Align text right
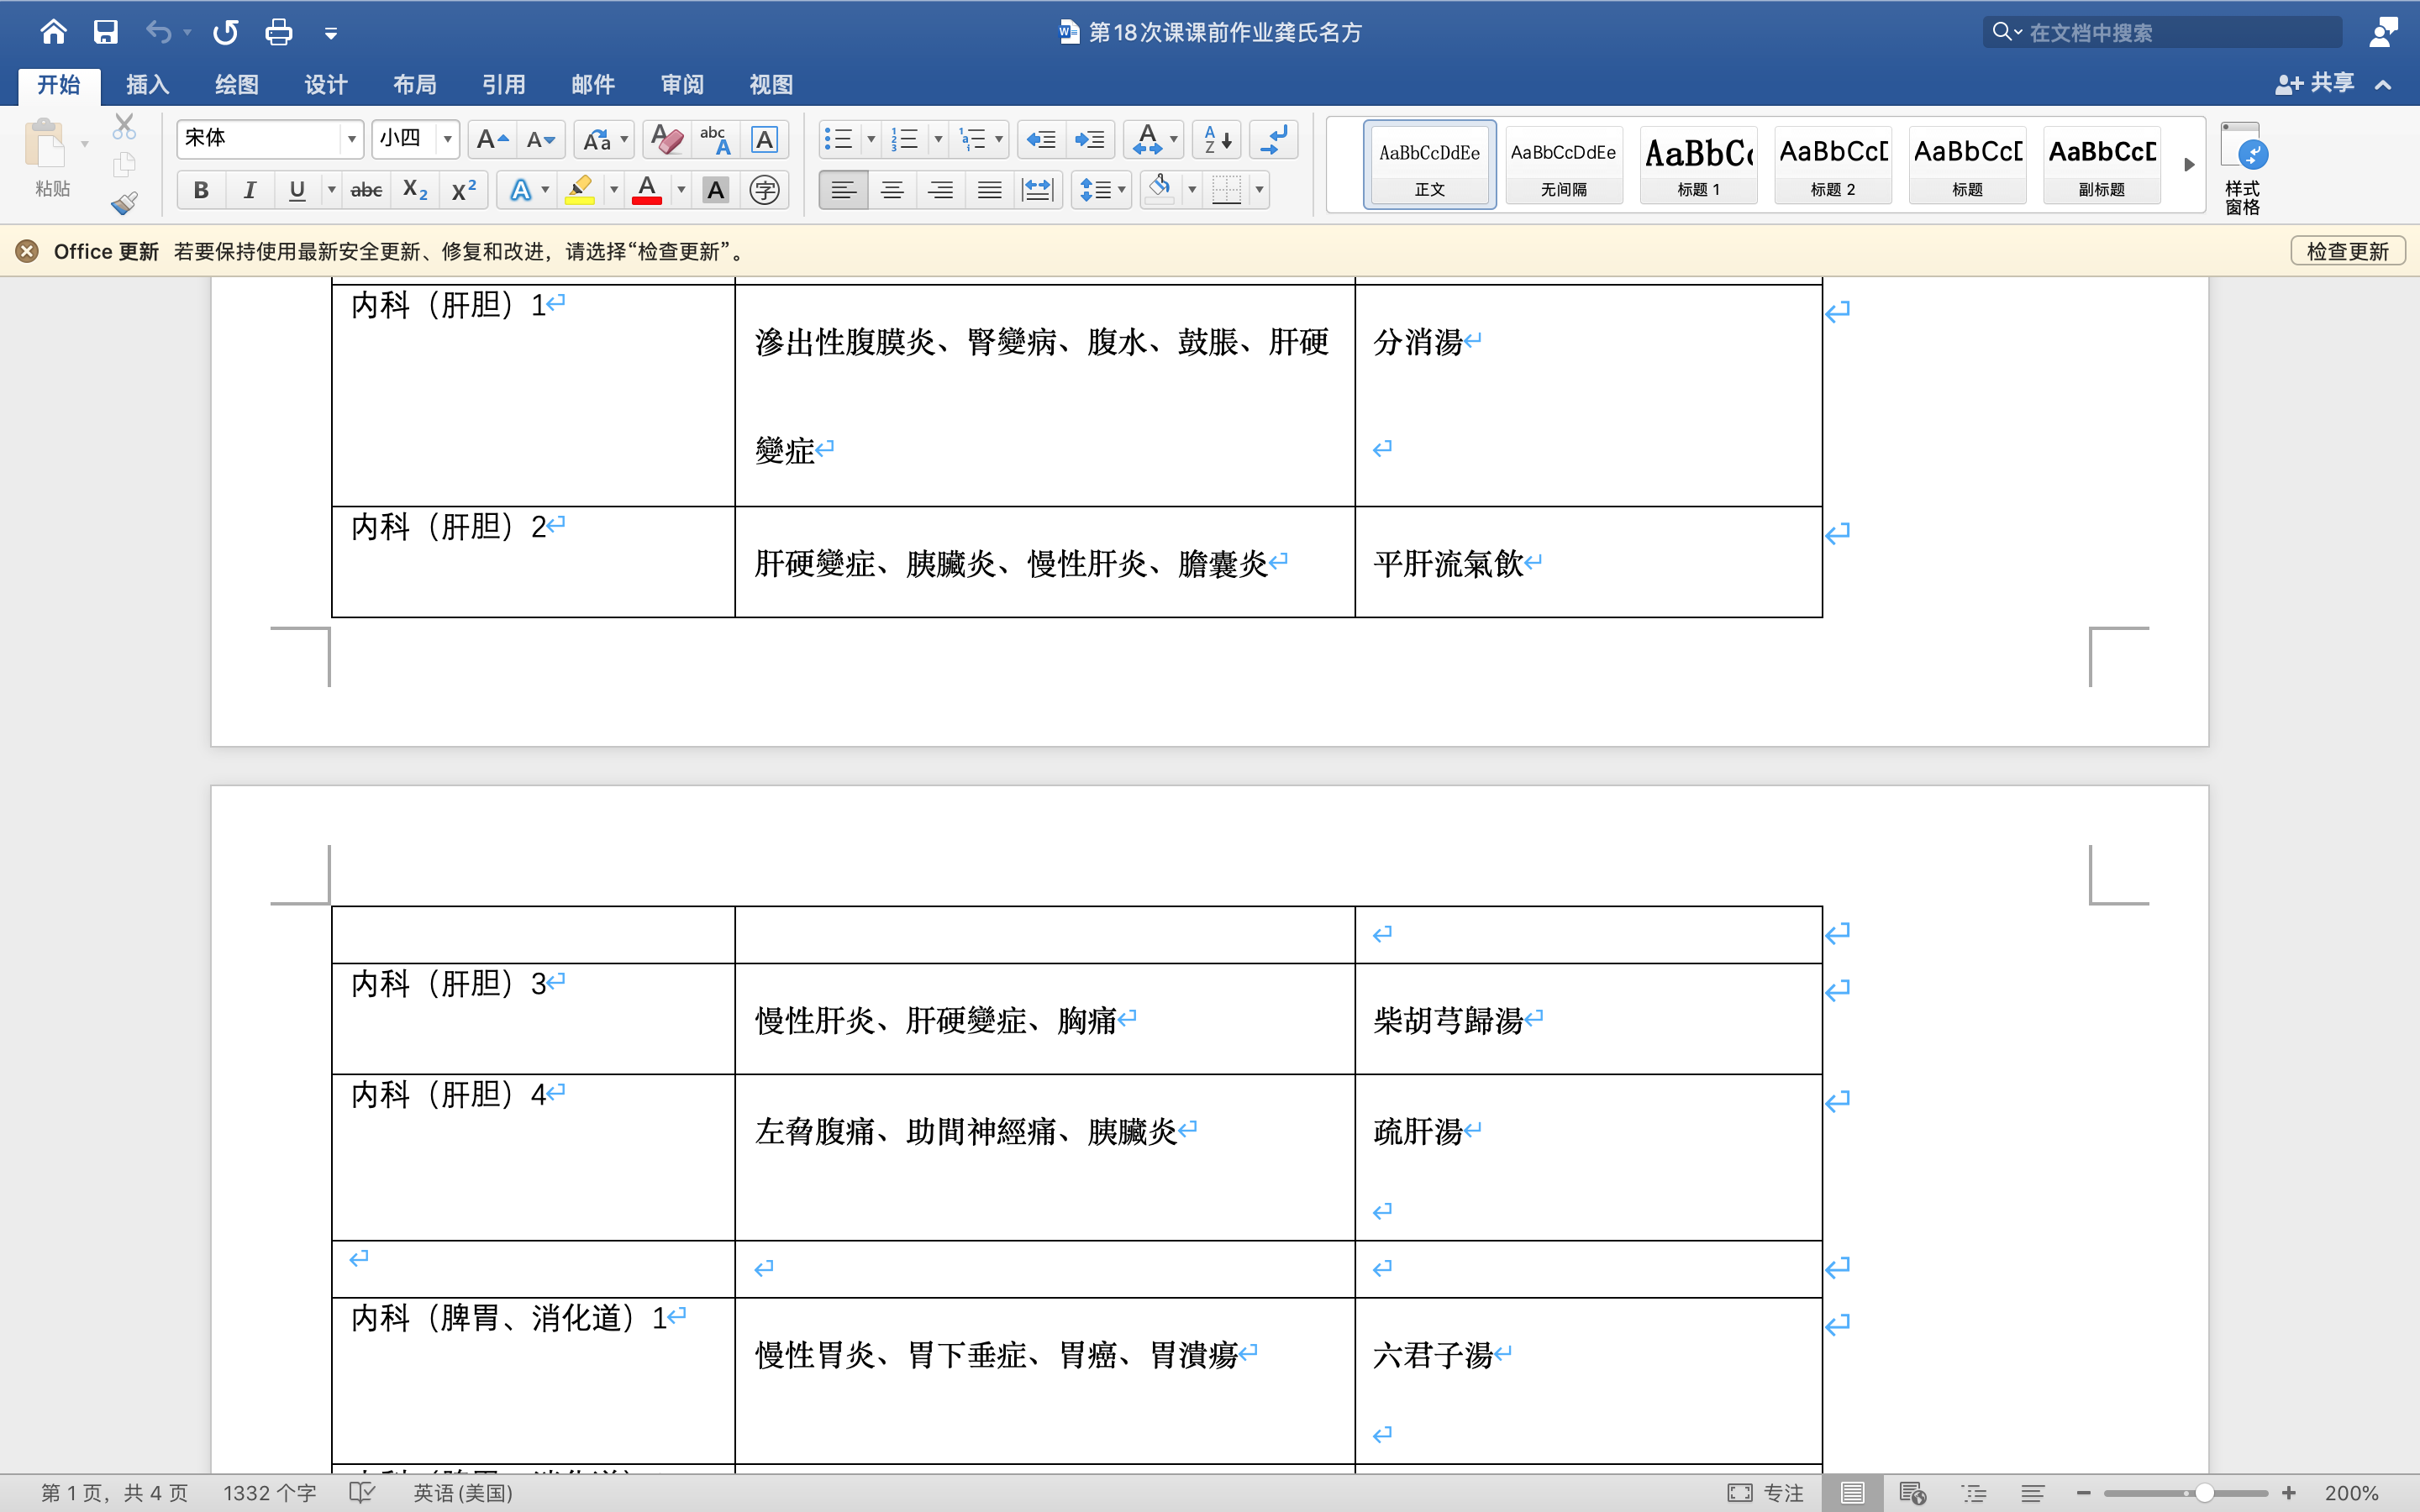Image resolution: width=2420 pixels, height=1512 pixels. click(940, 190)
